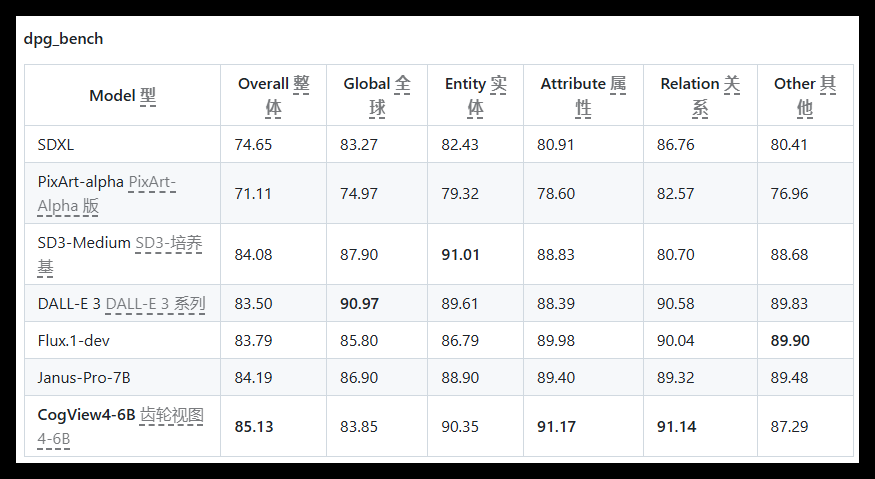The width and height of the screenshot is (875, 479).
Task: Click the Attribute column header
Action: (x=583, y=95)
